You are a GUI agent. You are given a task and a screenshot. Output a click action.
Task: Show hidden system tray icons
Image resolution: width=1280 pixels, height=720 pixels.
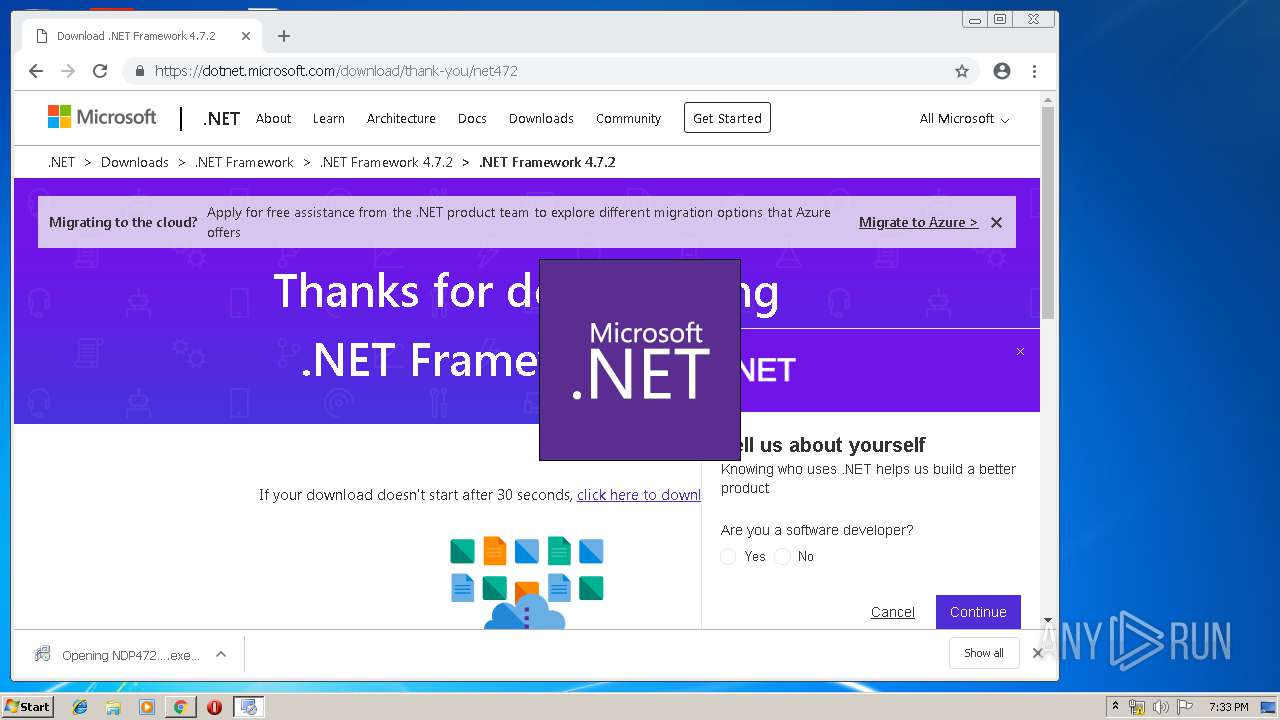1115,707
